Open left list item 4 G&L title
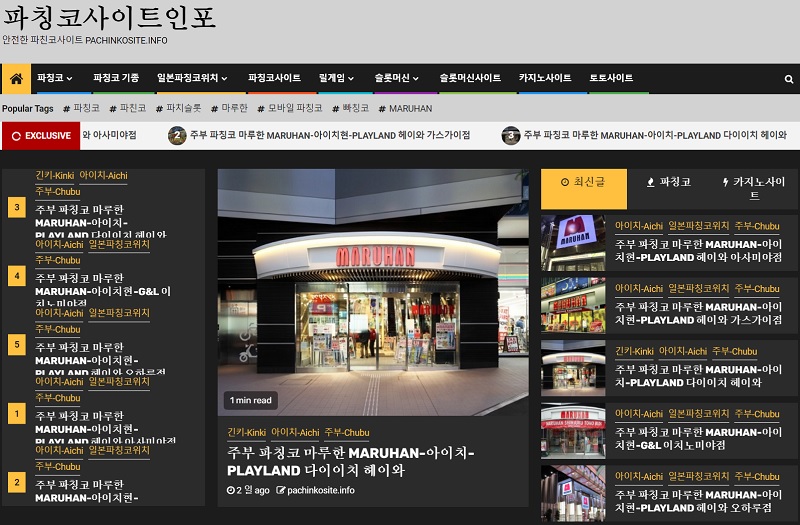Viewport: 800px width, 525px height. 103,289
